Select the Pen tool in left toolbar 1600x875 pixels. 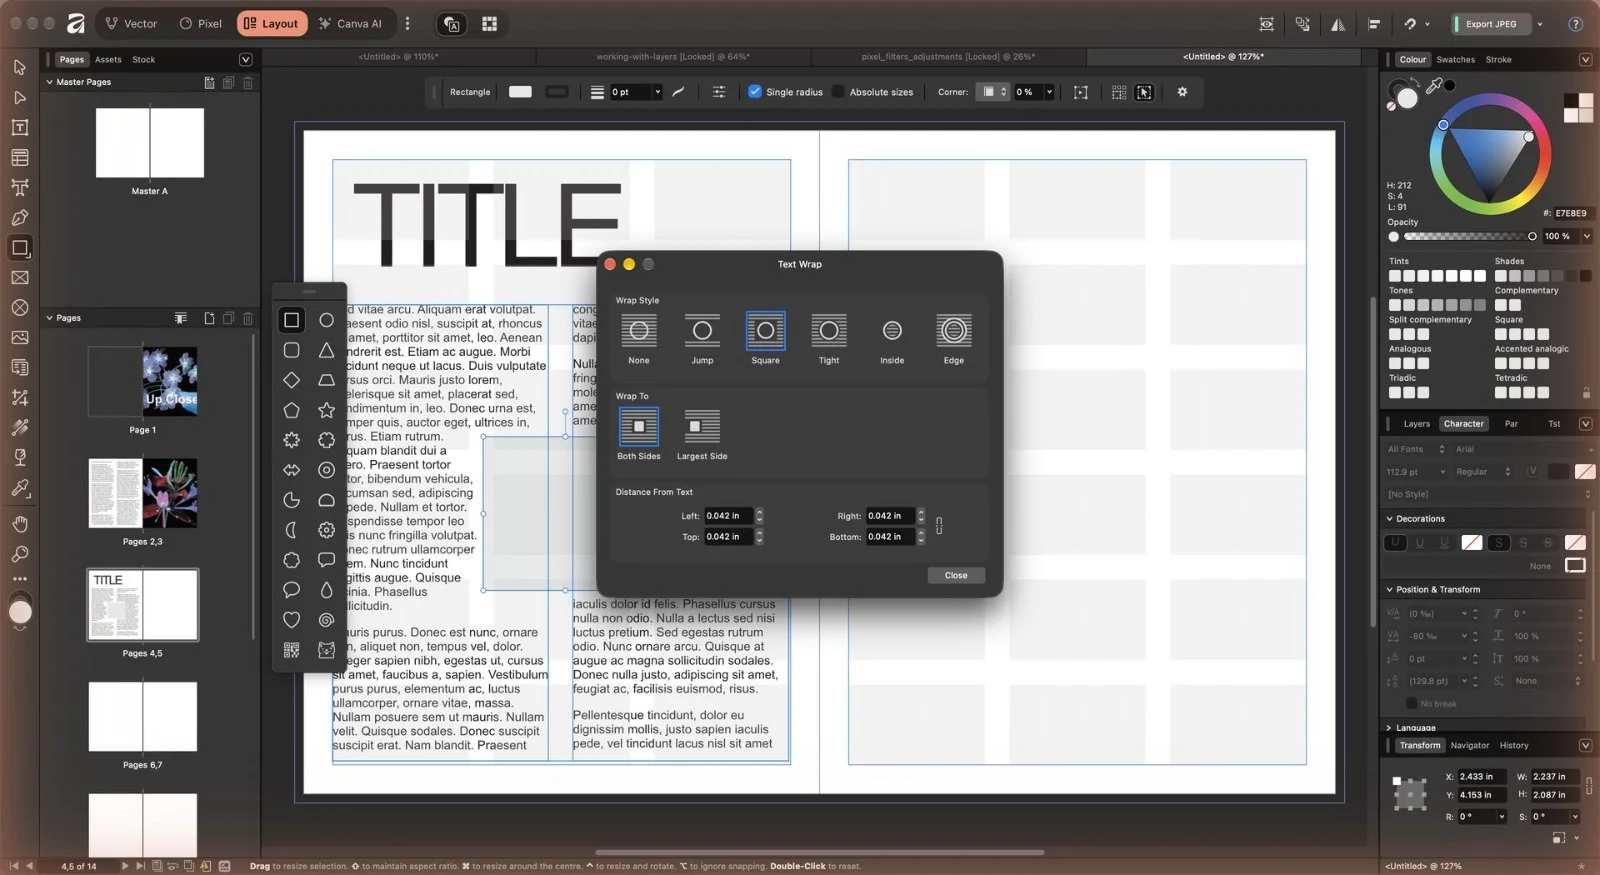[x=20, y=218]
